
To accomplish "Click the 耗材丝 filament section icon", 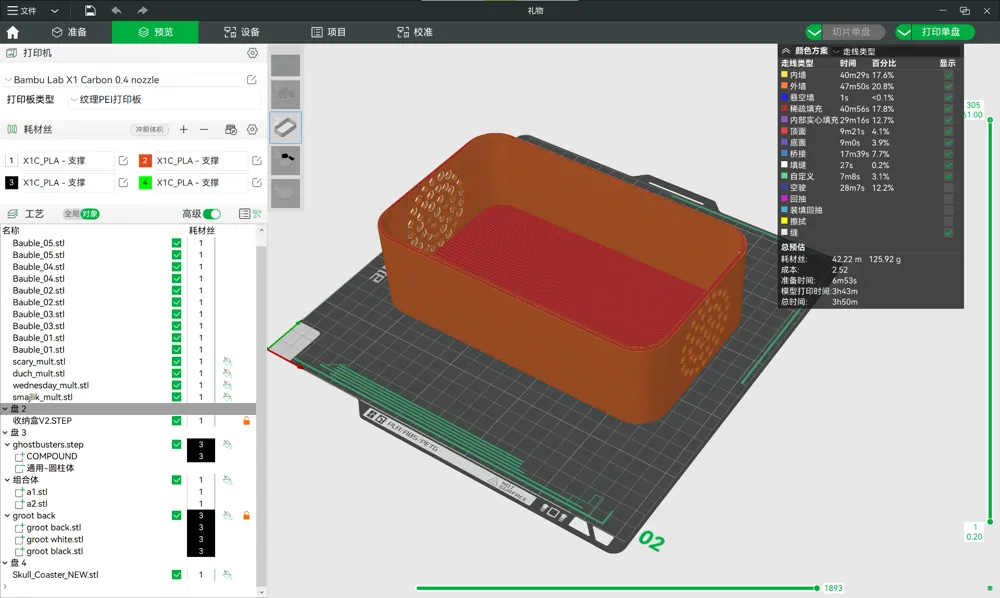I will click(x=11, y=129).
